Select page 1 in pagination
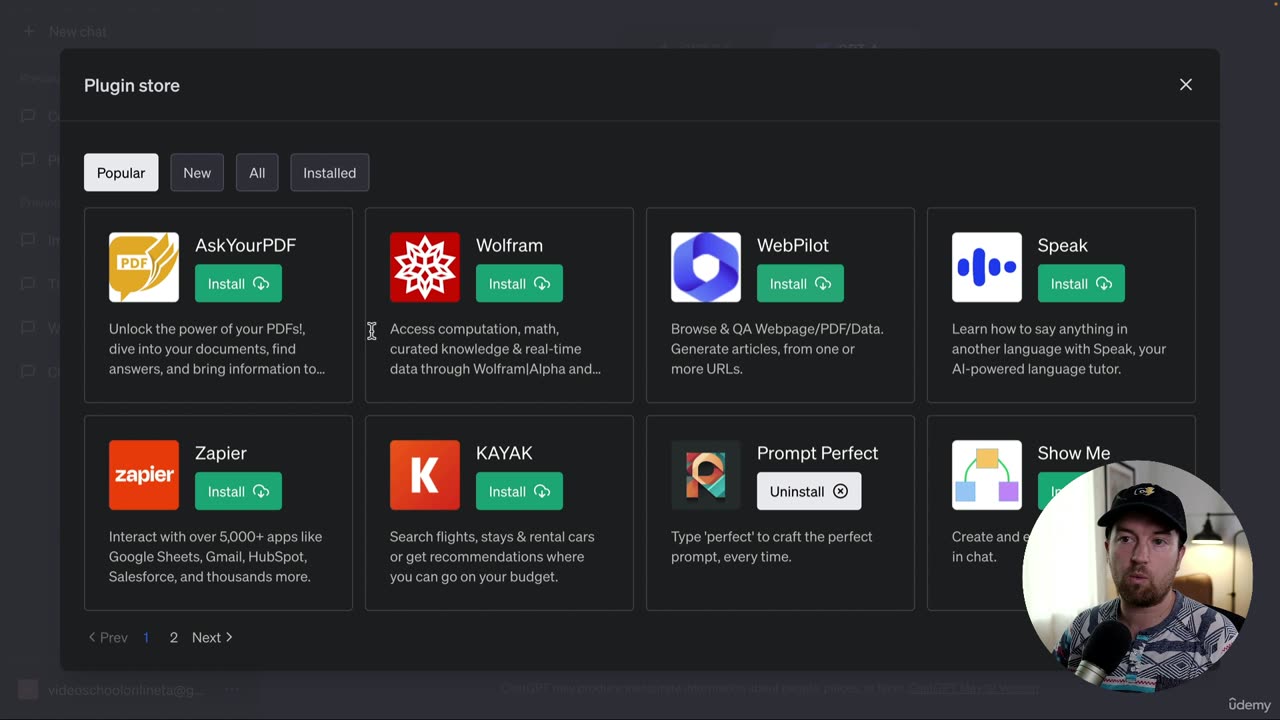The height and width of the screenshot is (720, 1280). [x=146, y=637]
